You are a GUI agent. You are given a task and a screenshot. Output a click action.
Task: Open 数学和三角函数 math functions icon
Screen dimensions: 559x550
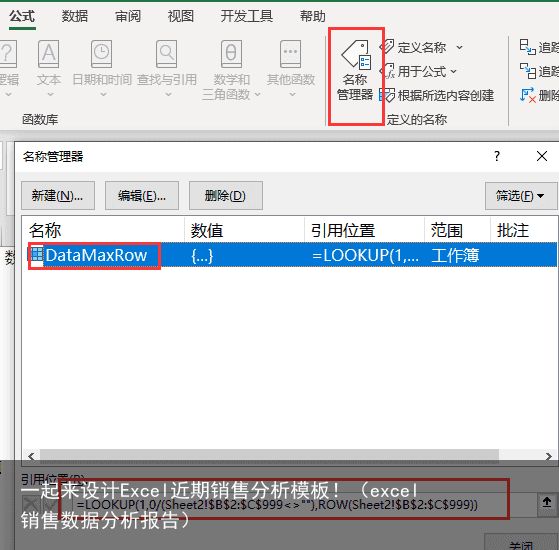click(x=231, y=70)
